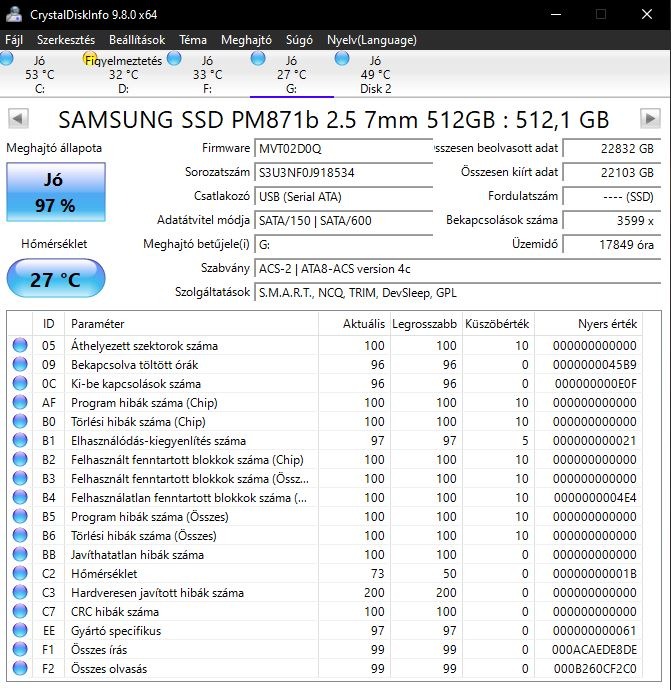The height and width of the screenshot is (690, 671).
Task: Open the Nyelv(Language) menu
Action: pyautogui.click(x=372, y=40)
